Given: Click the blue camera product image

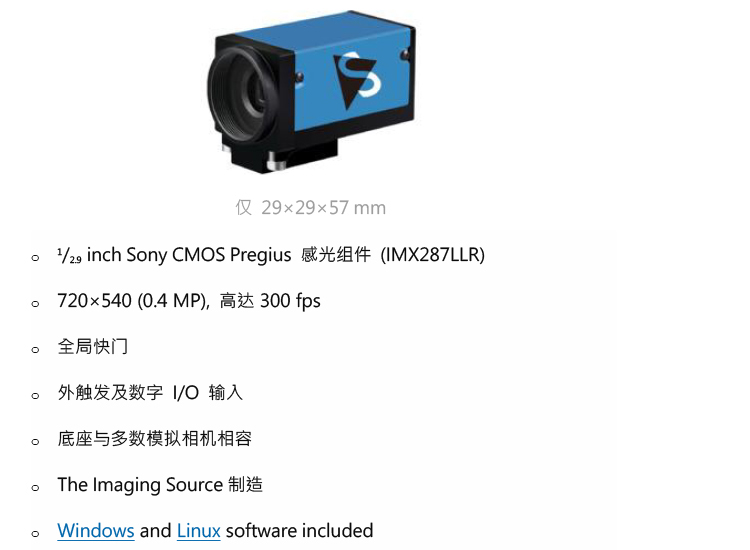Looking at the screenshot, I should pos(311,91).
